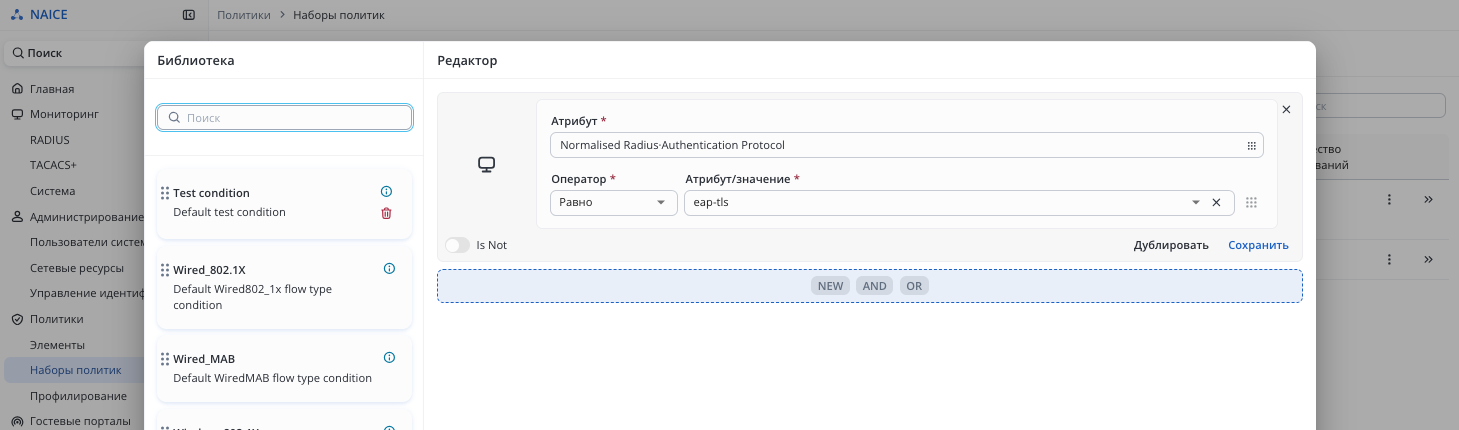
Task: Show info for Test condition
Action: click(x=387, y=192)
